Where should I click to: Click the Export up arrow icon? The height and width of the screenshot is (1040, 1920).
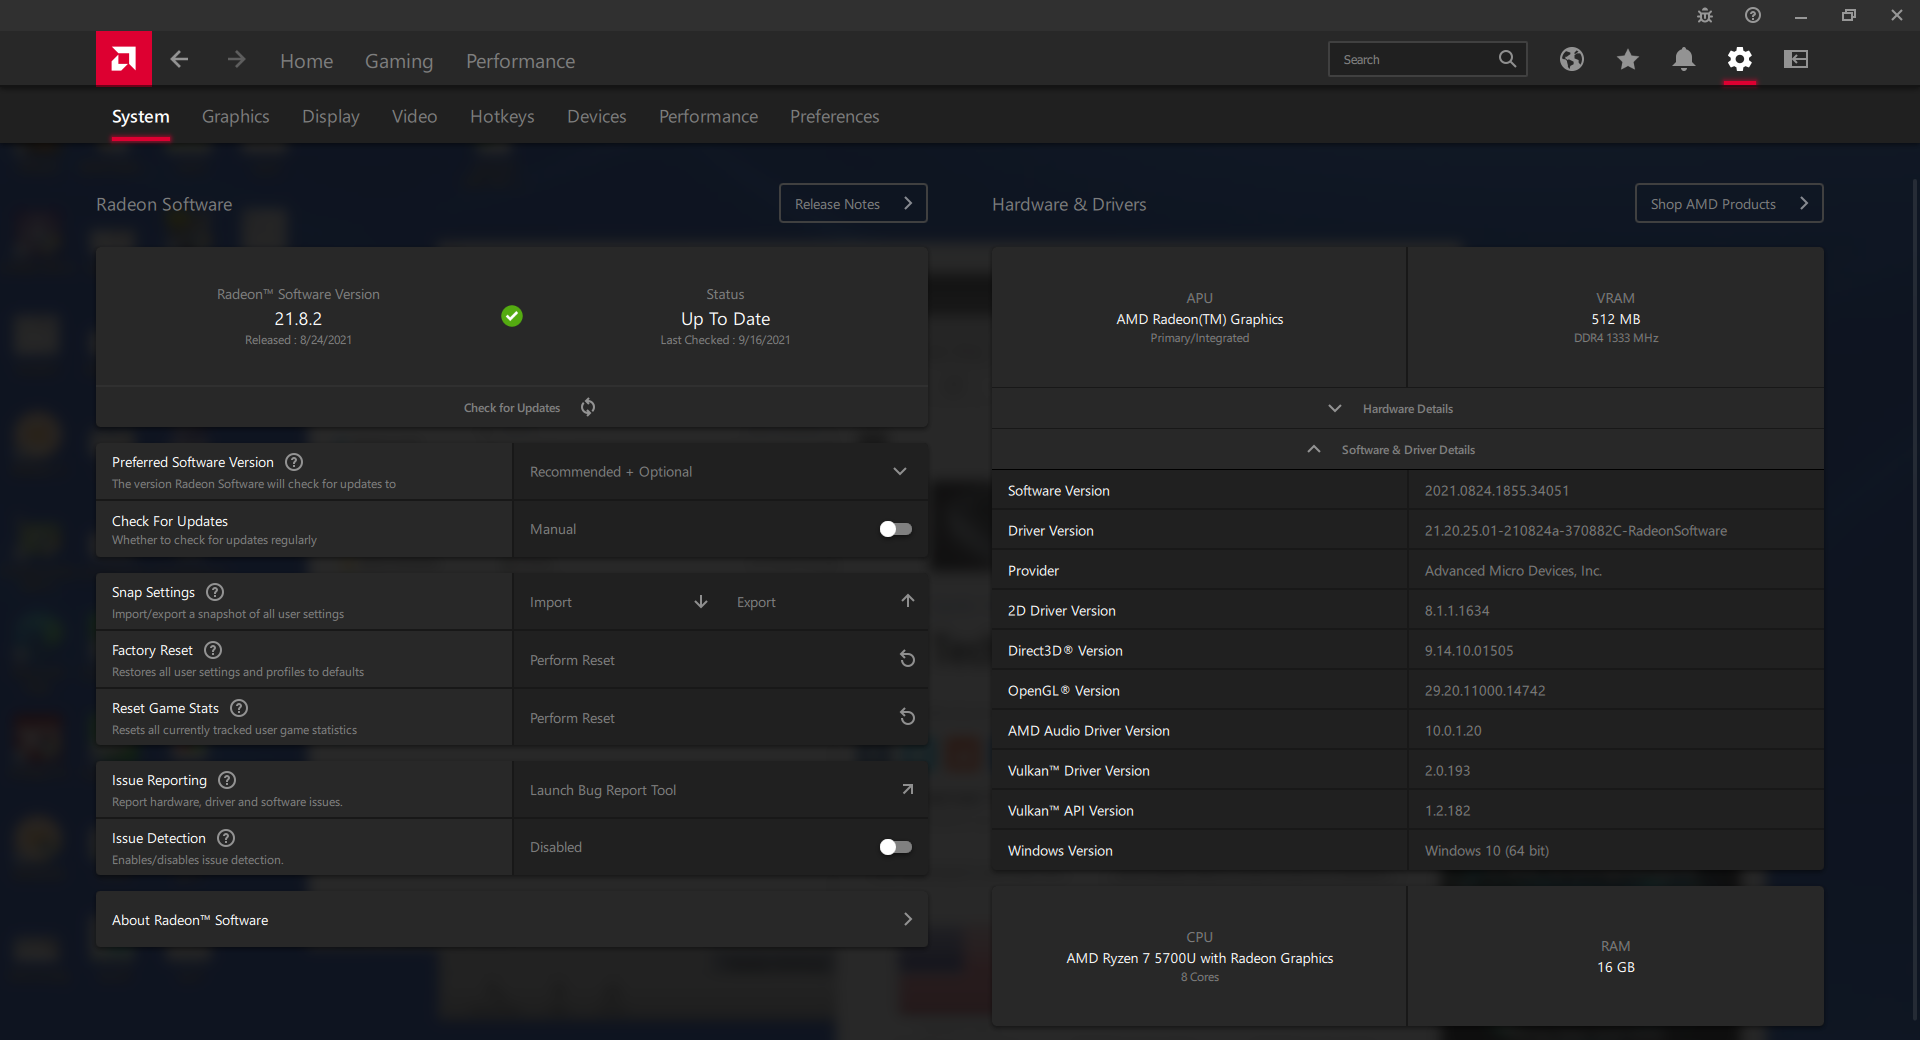pyautogui.click(x=908, y=601)
